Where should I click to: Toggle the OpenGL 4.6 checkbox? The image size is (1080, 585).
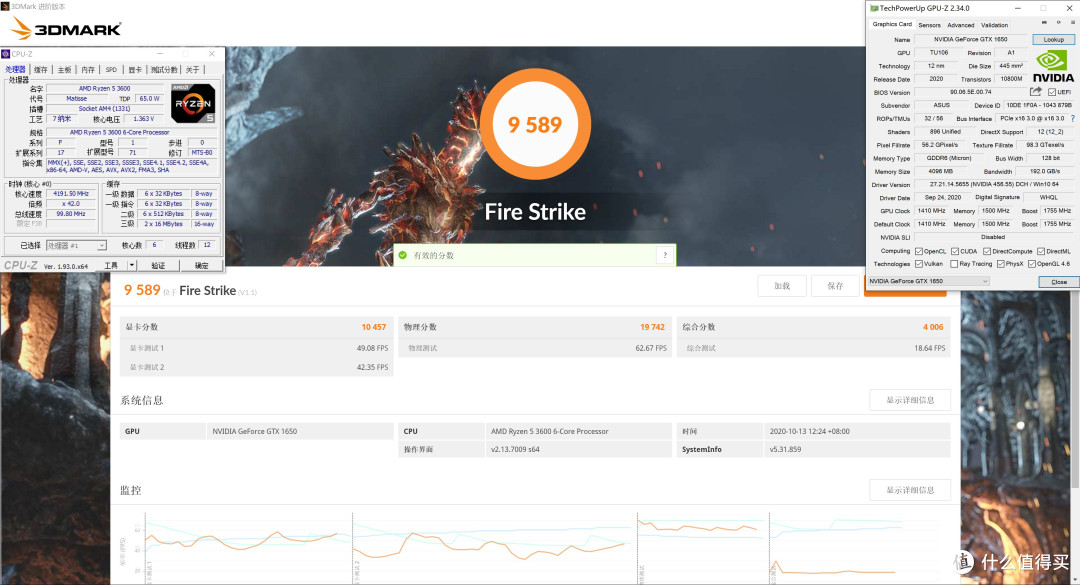(1032, 264)
